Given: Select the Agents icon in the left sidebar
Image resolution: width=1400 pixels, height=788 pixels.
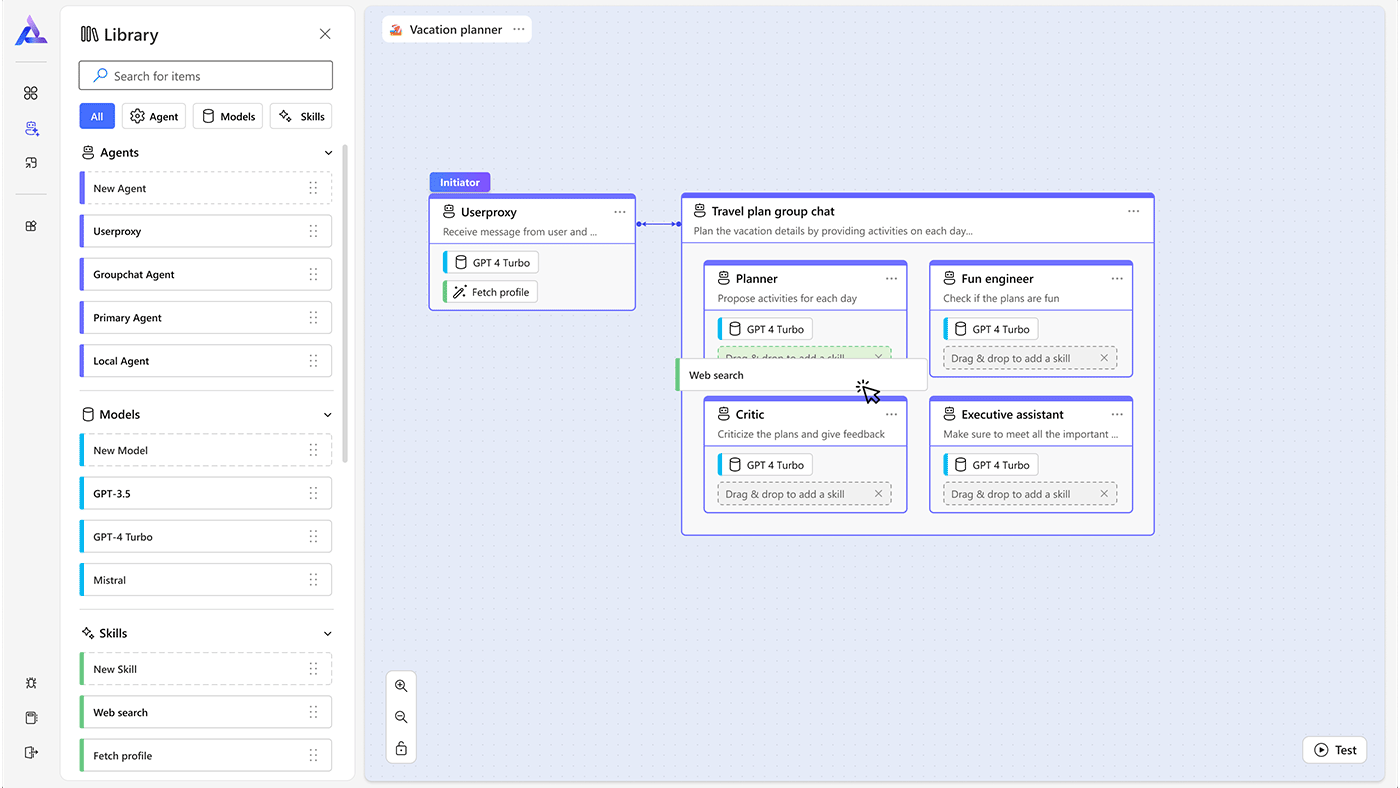Looking at the screenshot, I should point(31,128).
